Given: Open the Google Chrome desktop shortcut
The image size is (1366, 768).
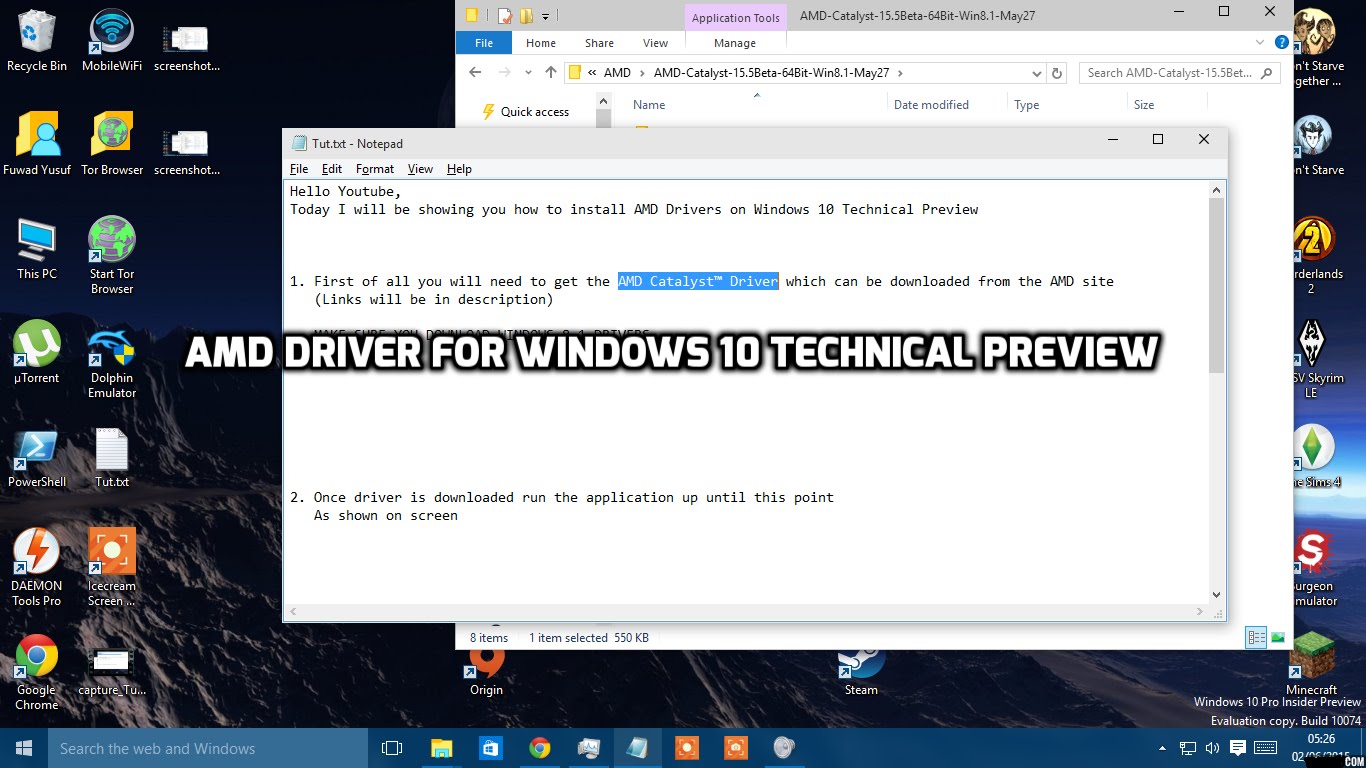Looking at the screenshot, I should (x=37, y=672).
